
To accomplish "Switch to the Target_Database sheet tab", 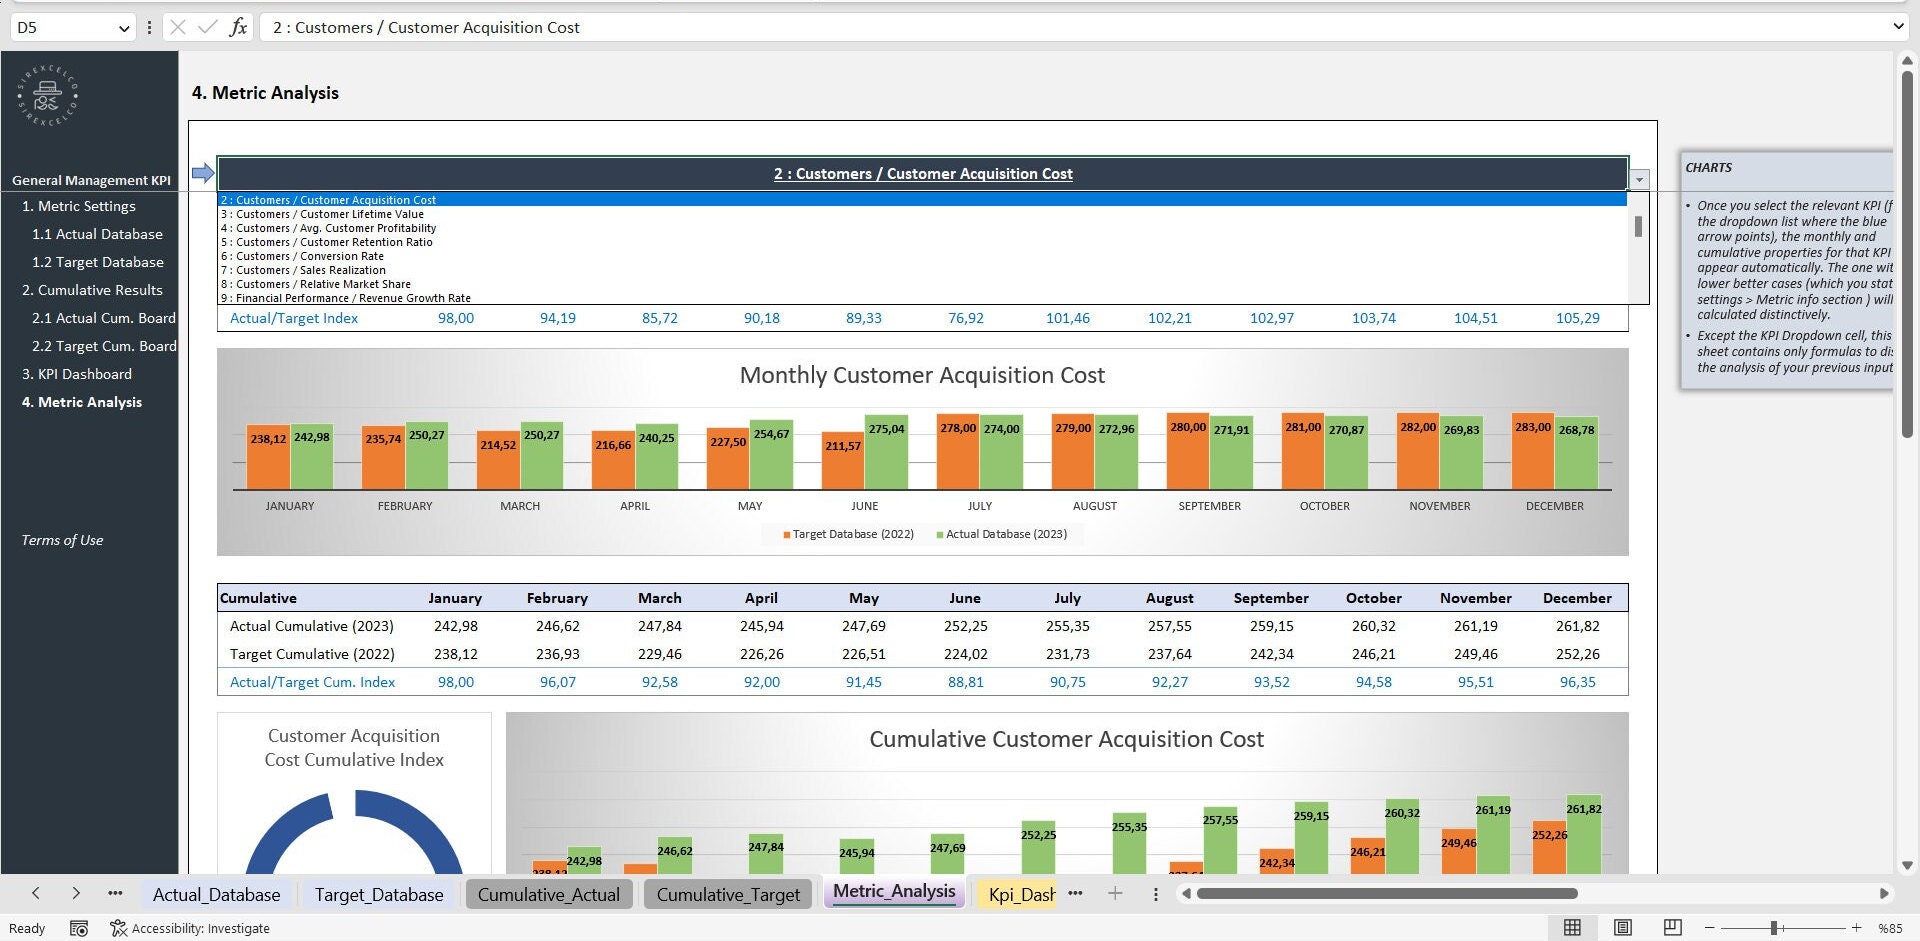I will coord(378,894).
